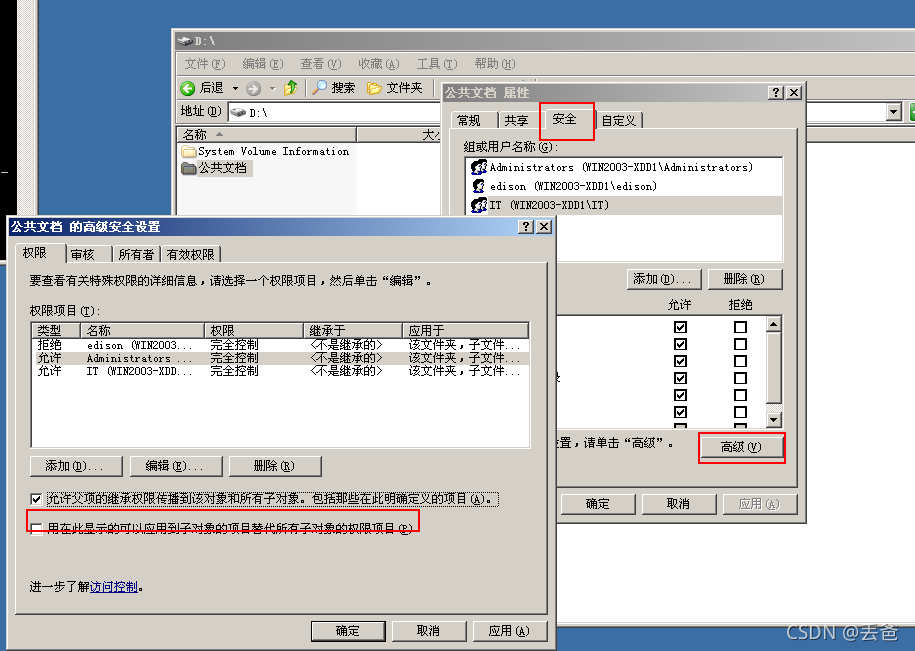Click 应用(A) in advanced security dialog

coord(509,631)
